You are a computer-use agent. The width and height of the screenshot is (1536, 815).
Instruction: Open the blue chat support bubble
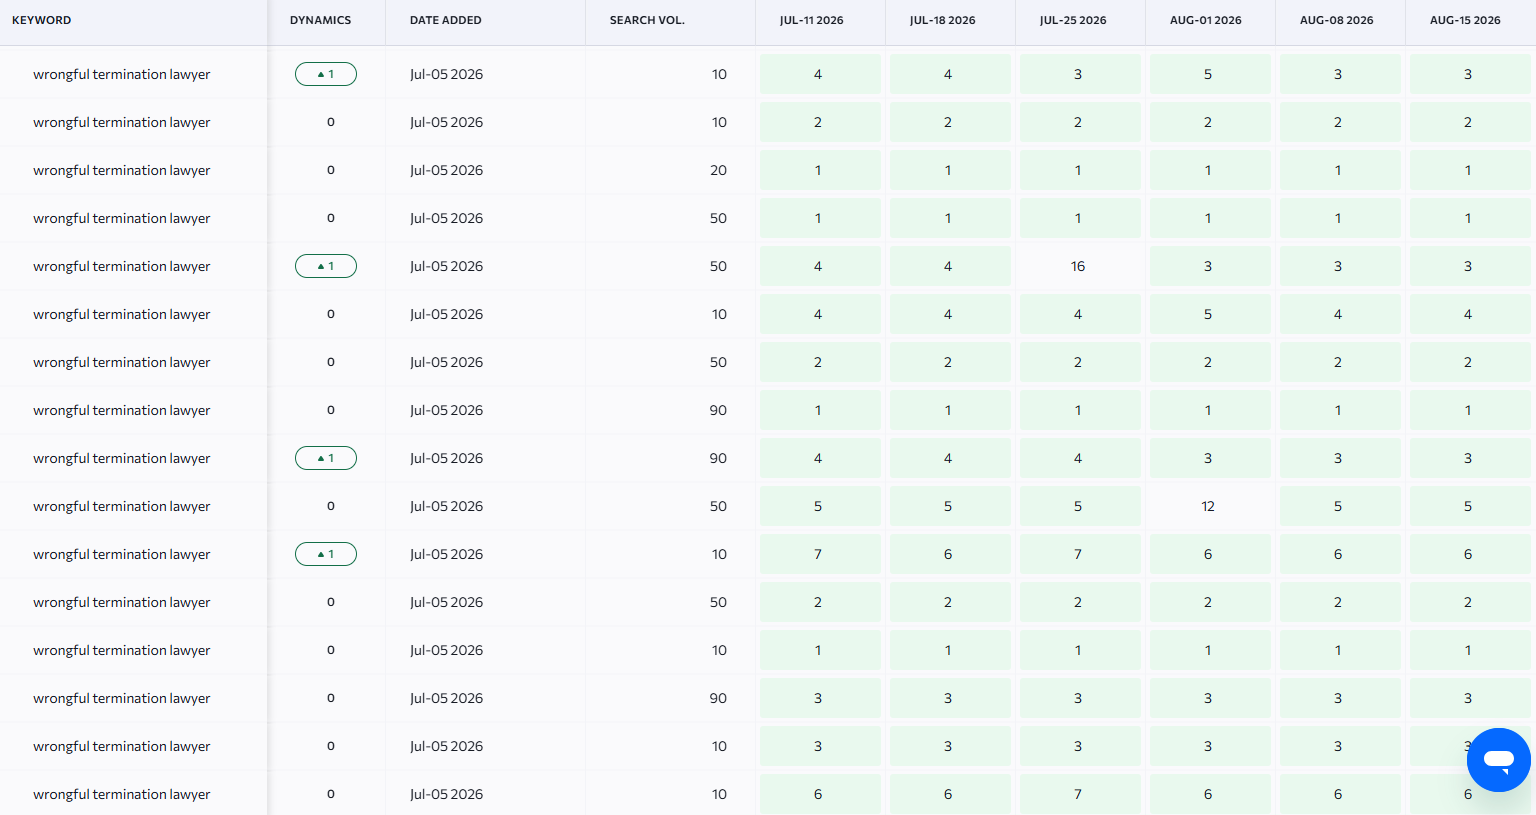pyautogui.click(x=1498, y=760)
